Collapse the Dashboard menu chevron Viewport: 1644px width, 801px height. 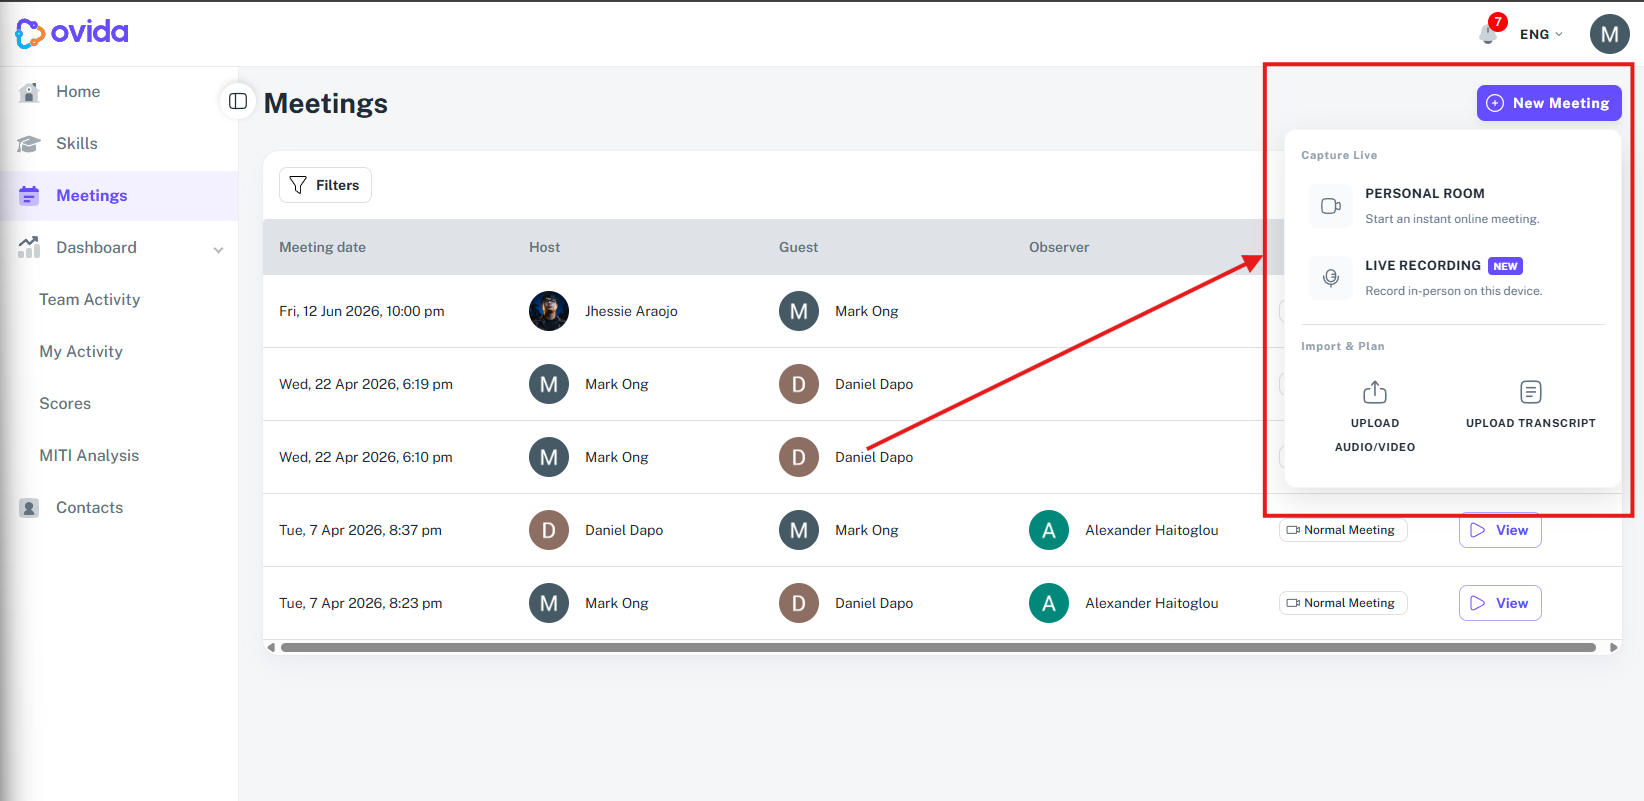[218, 249]
